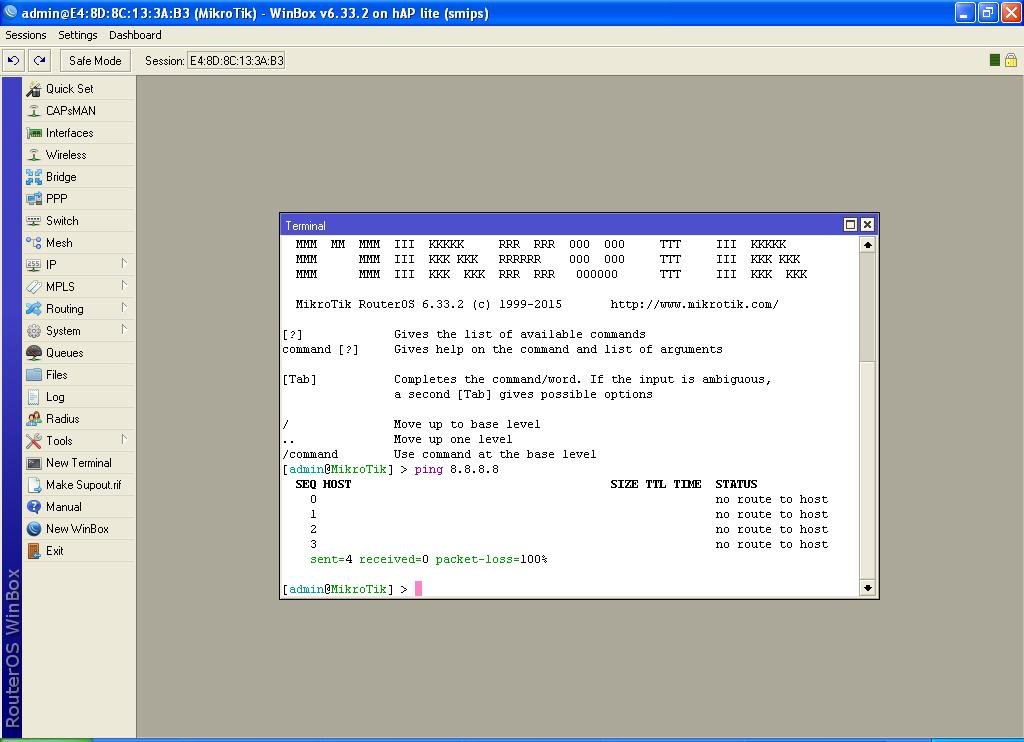
Task: Click the Manual label in sidebar
Action: [x=64, y=507]
